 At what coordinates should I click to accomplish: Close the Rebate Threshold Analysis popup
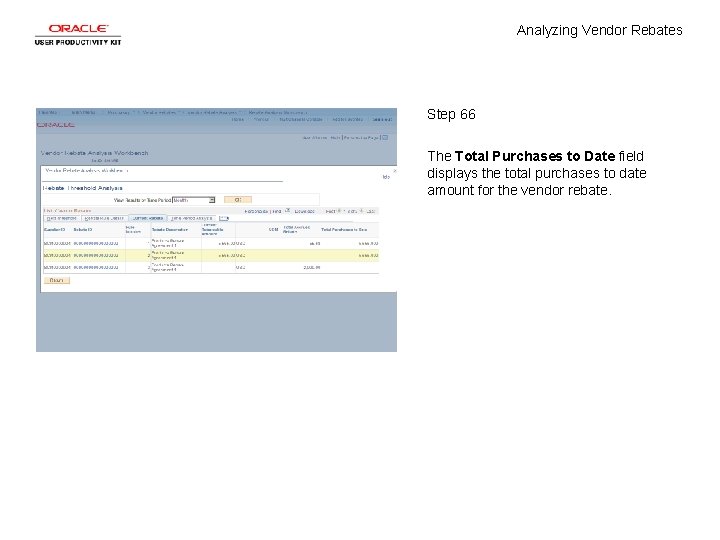click(394, 171)
